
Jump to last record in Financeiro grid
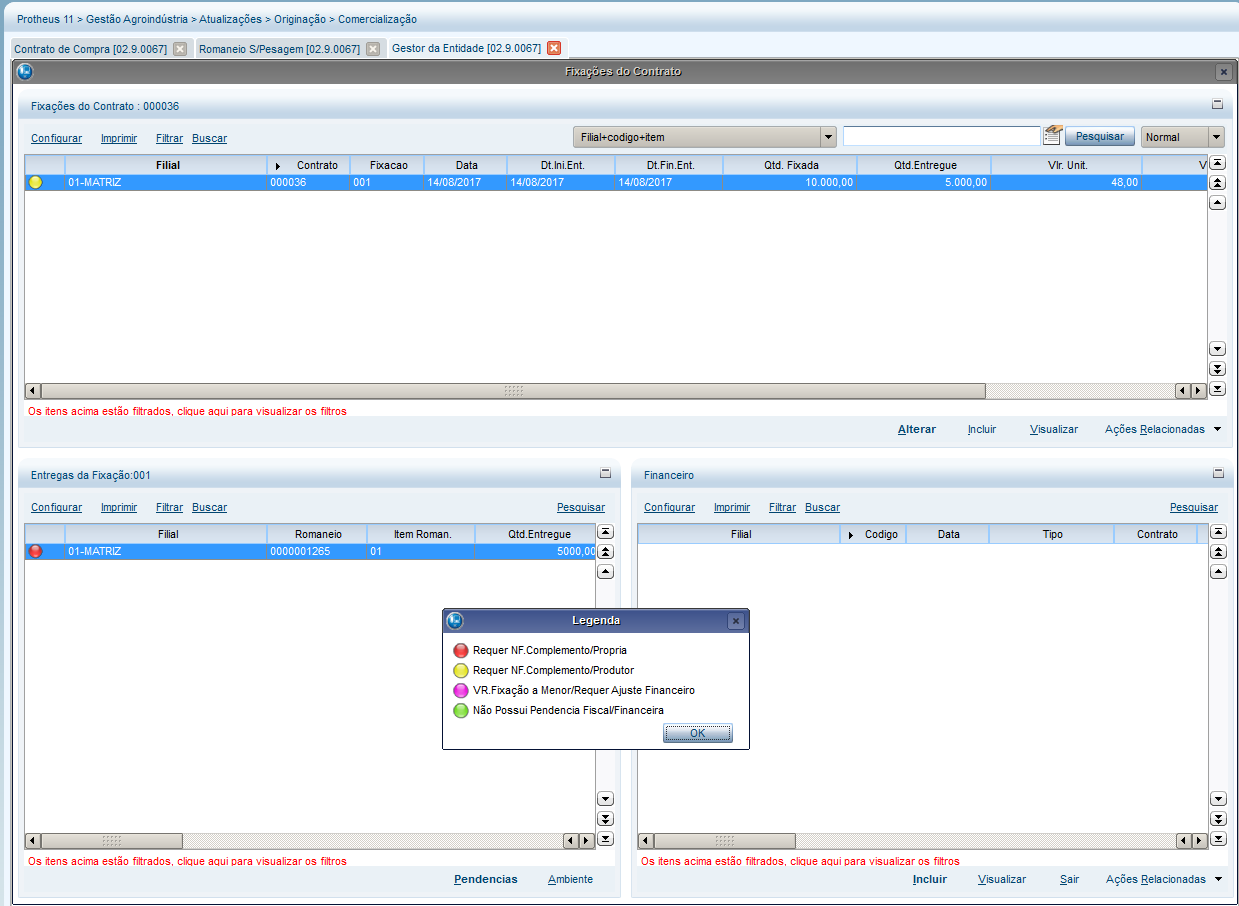point(1218,839)
